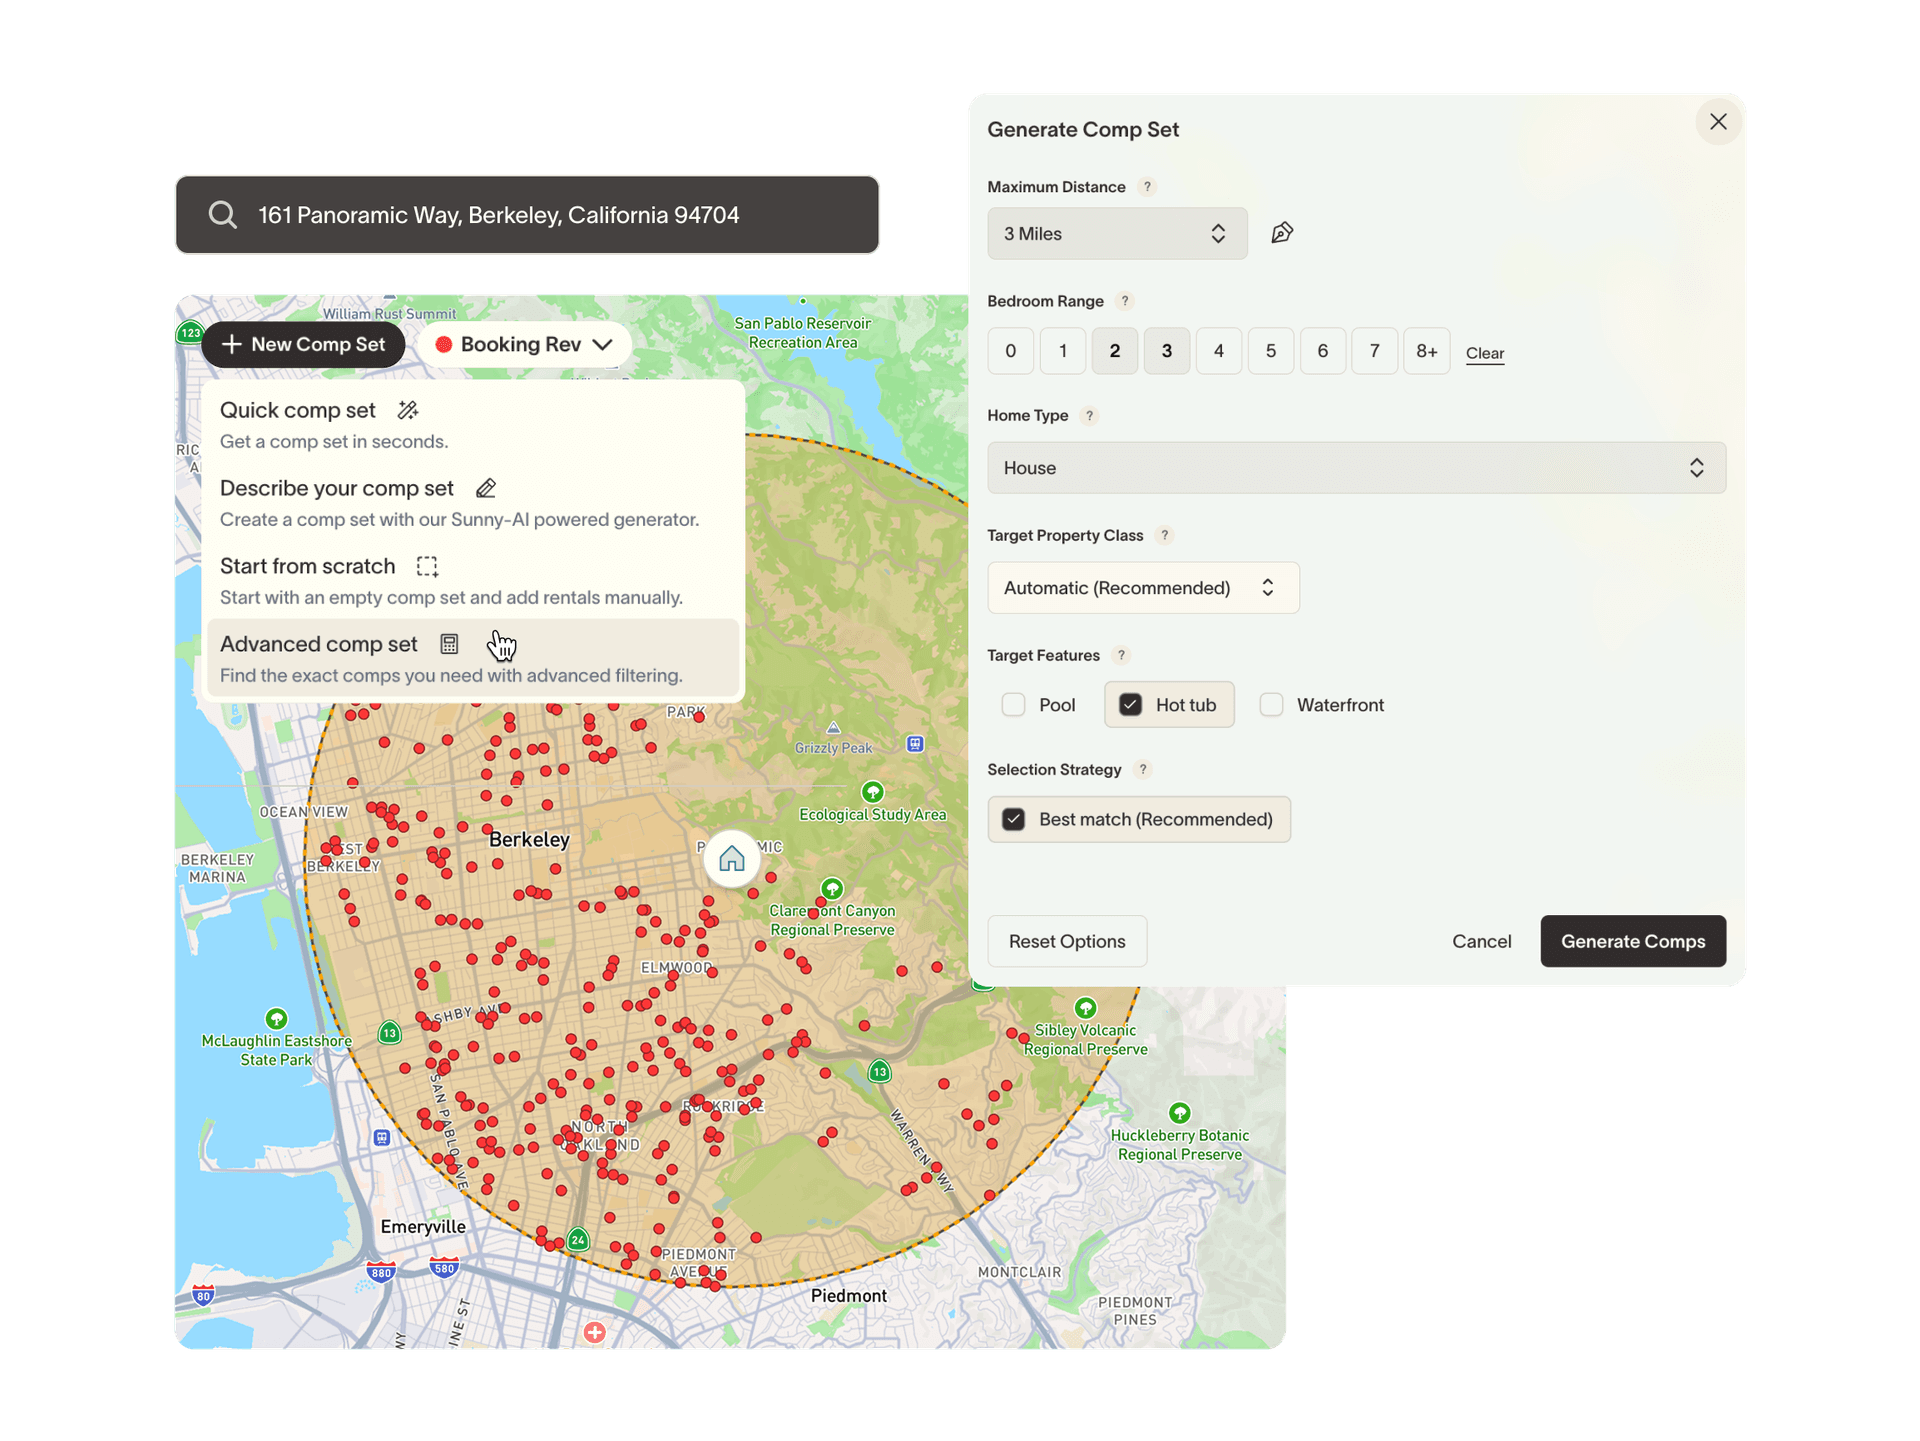Click the frame icon beside Start from scratch
Image resolution: width=1920 pixels, height=1441 pixels.
427,566
